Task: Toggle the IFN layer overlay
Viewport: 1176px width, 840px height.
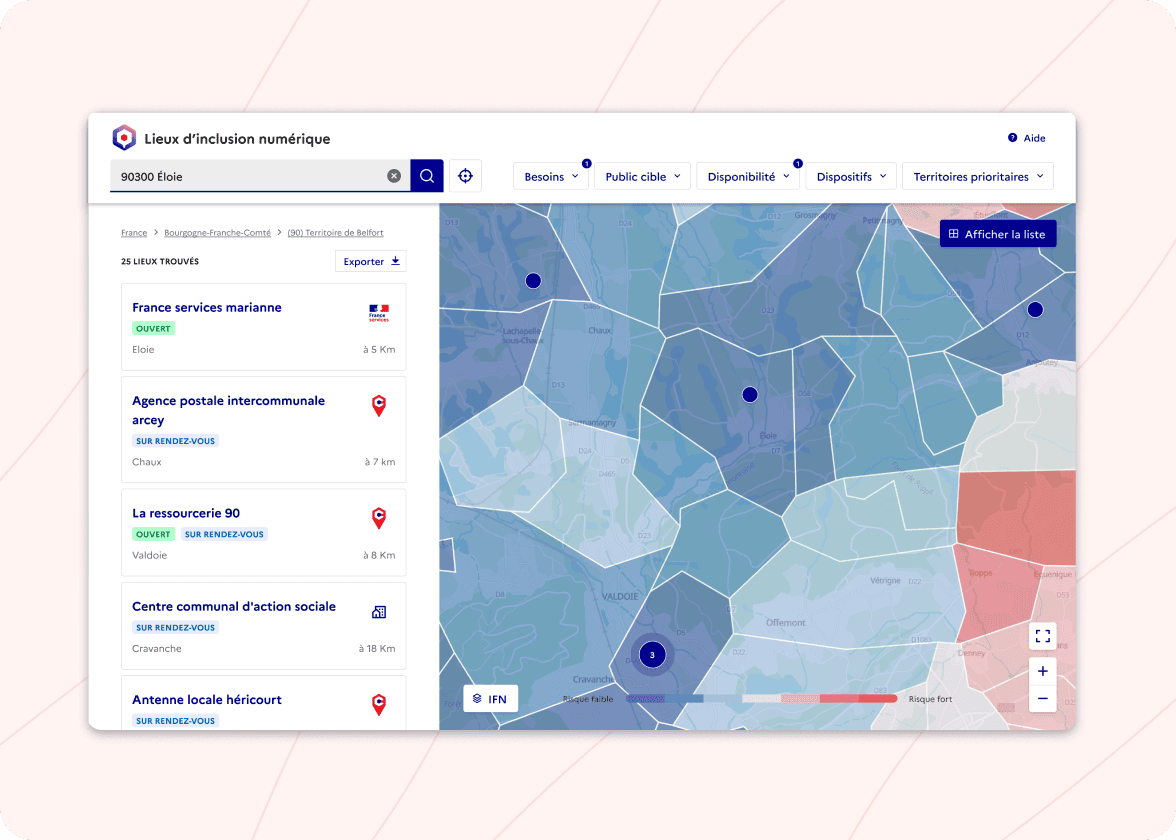Action: coord(490,698)
